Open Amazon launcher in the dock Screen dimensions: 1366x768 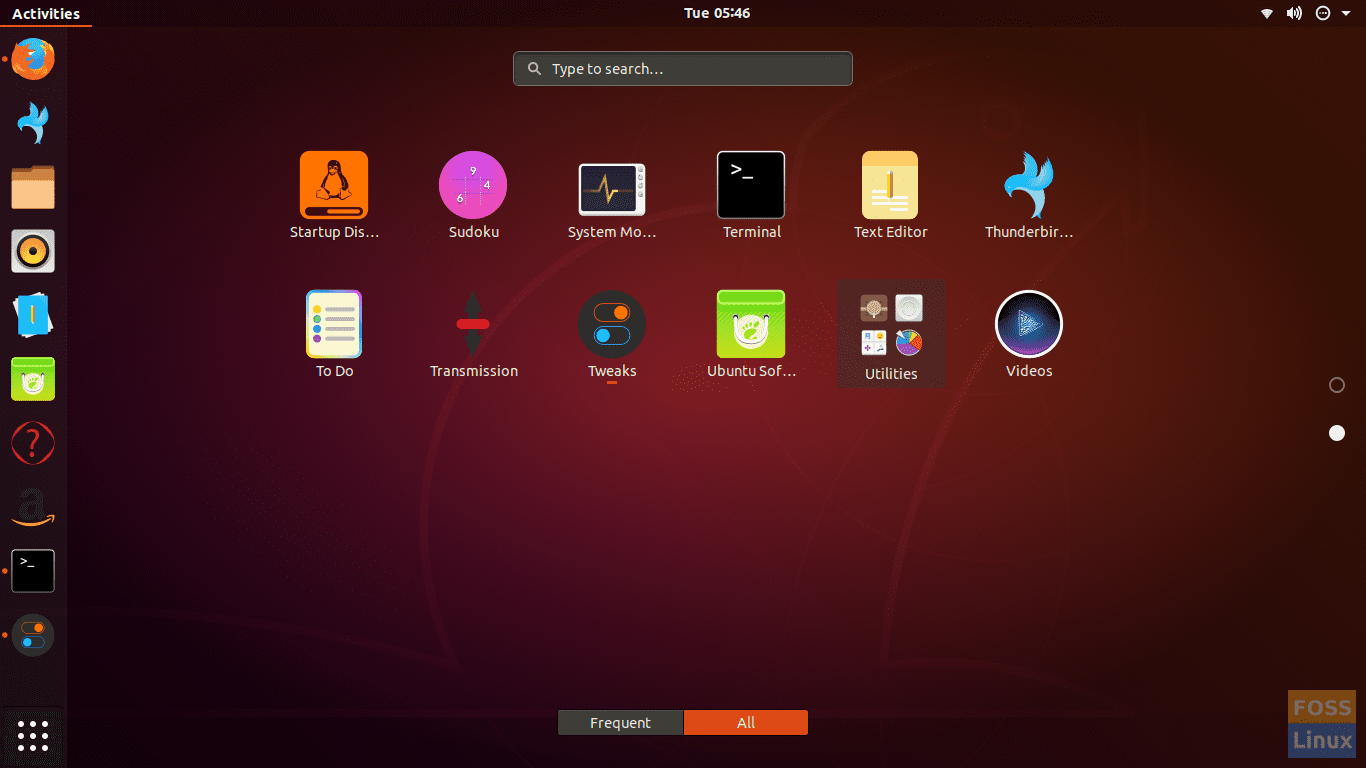point(33,507)
